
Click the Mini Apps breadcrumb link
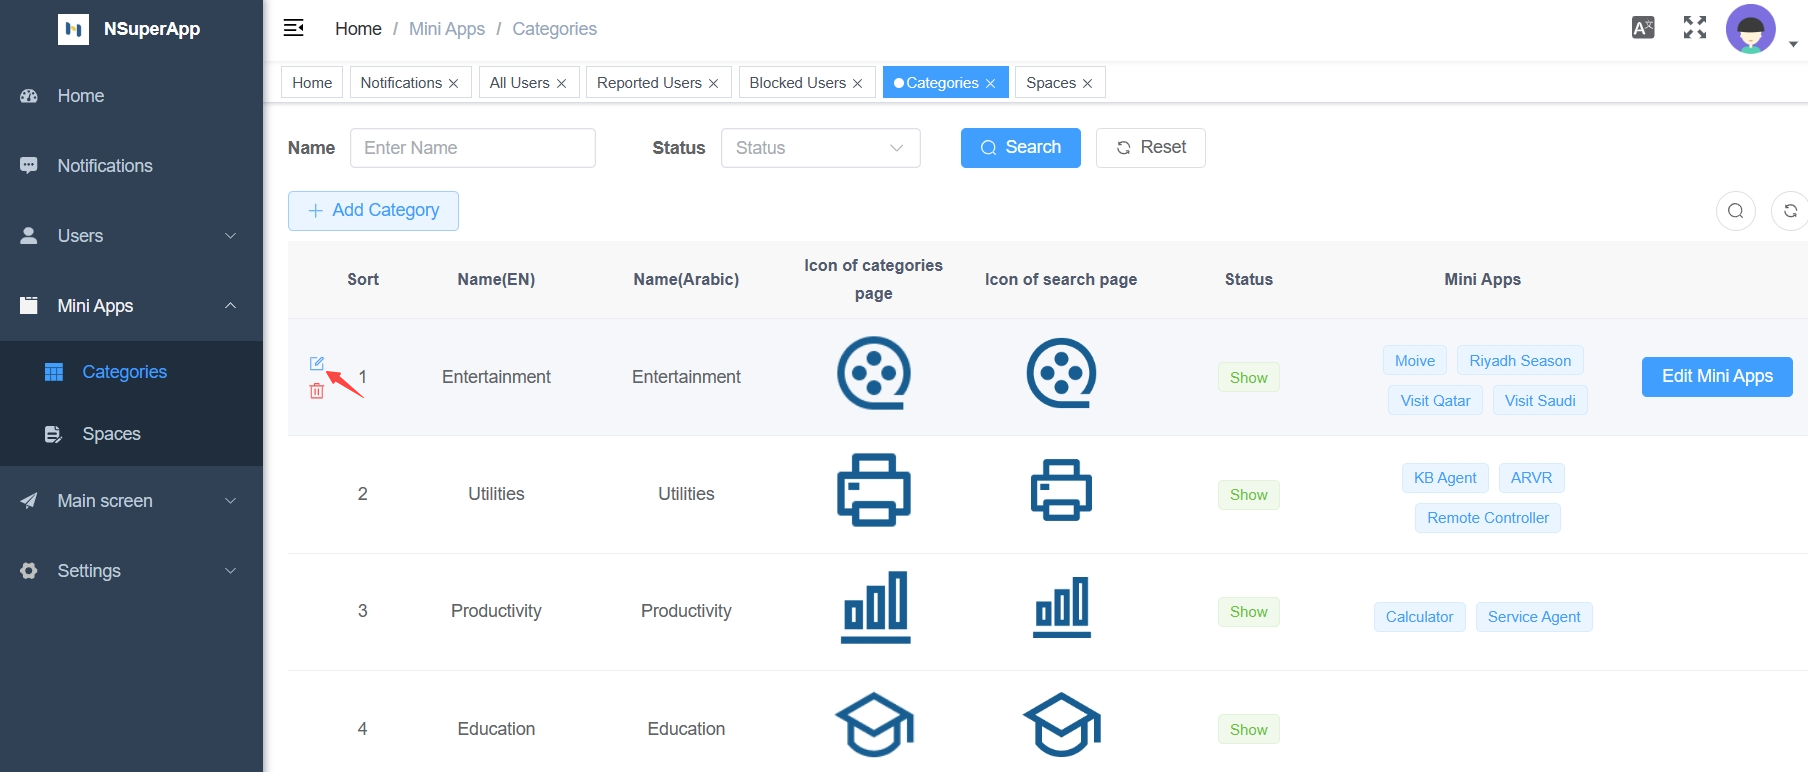pyautogui.click(x=446, y=29)
